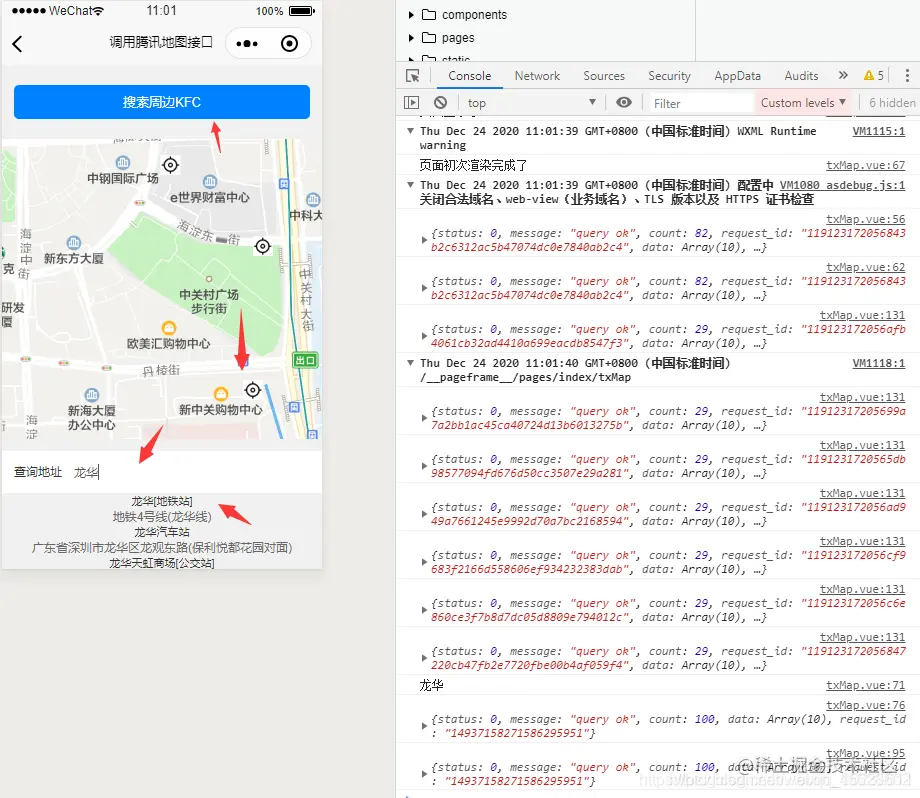Open the txMap.vue:56 source link
The height and width of the screenshot is (798, 920).
tap(865, 219)
